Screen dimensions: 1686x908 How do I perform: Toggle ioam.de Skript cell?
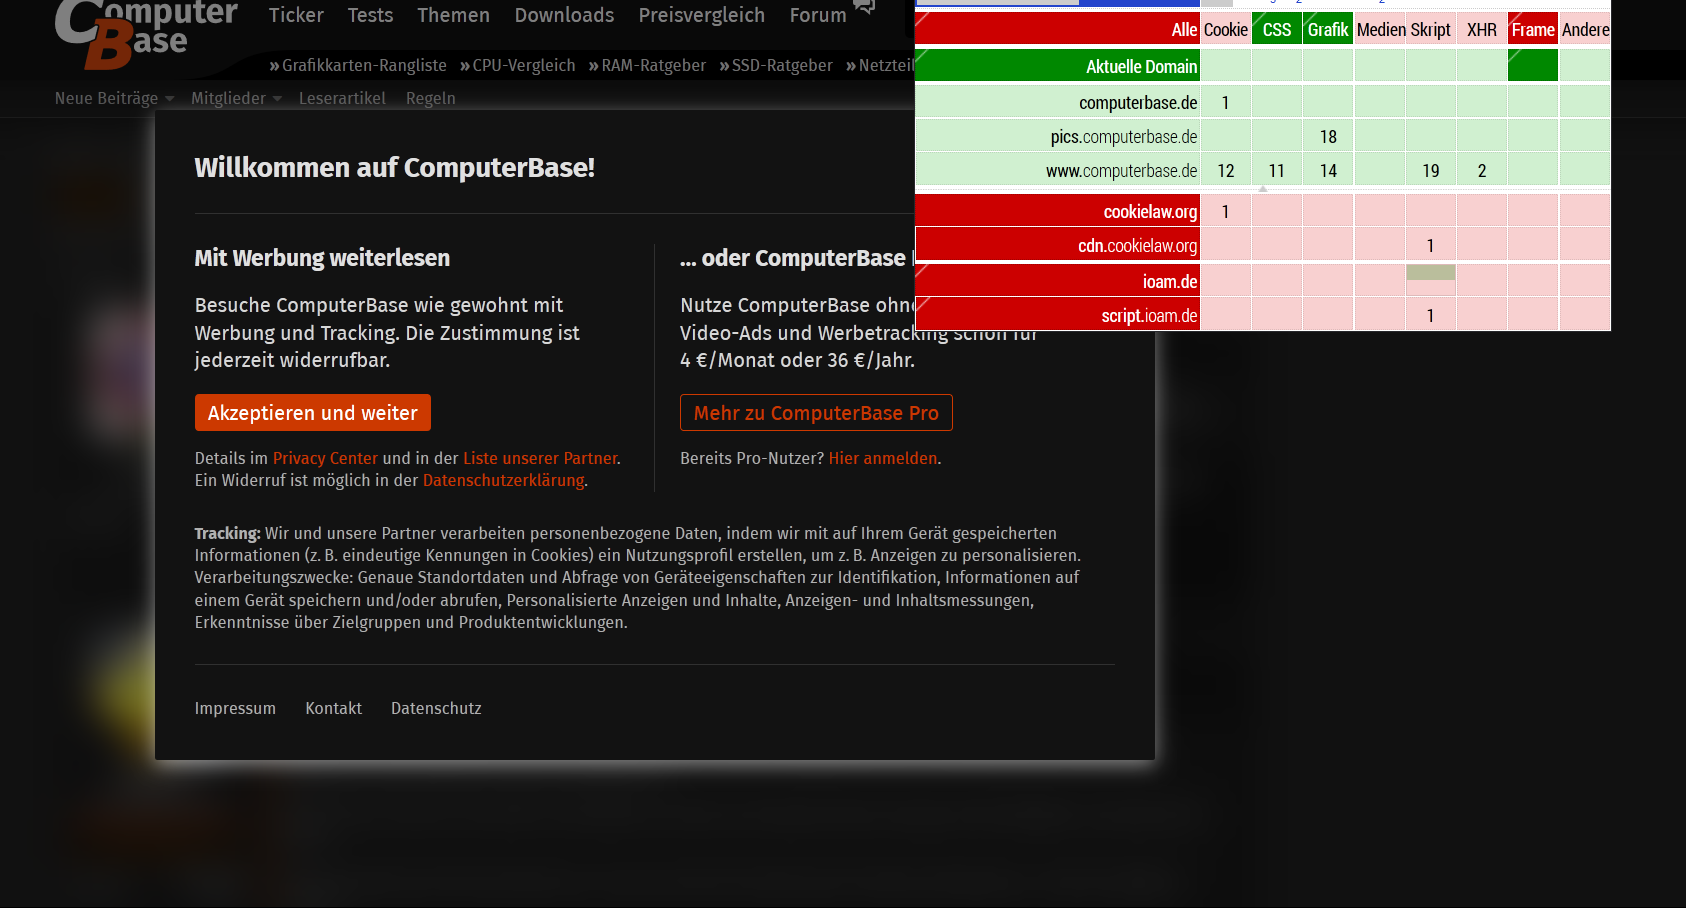(x=1431, y=281)
